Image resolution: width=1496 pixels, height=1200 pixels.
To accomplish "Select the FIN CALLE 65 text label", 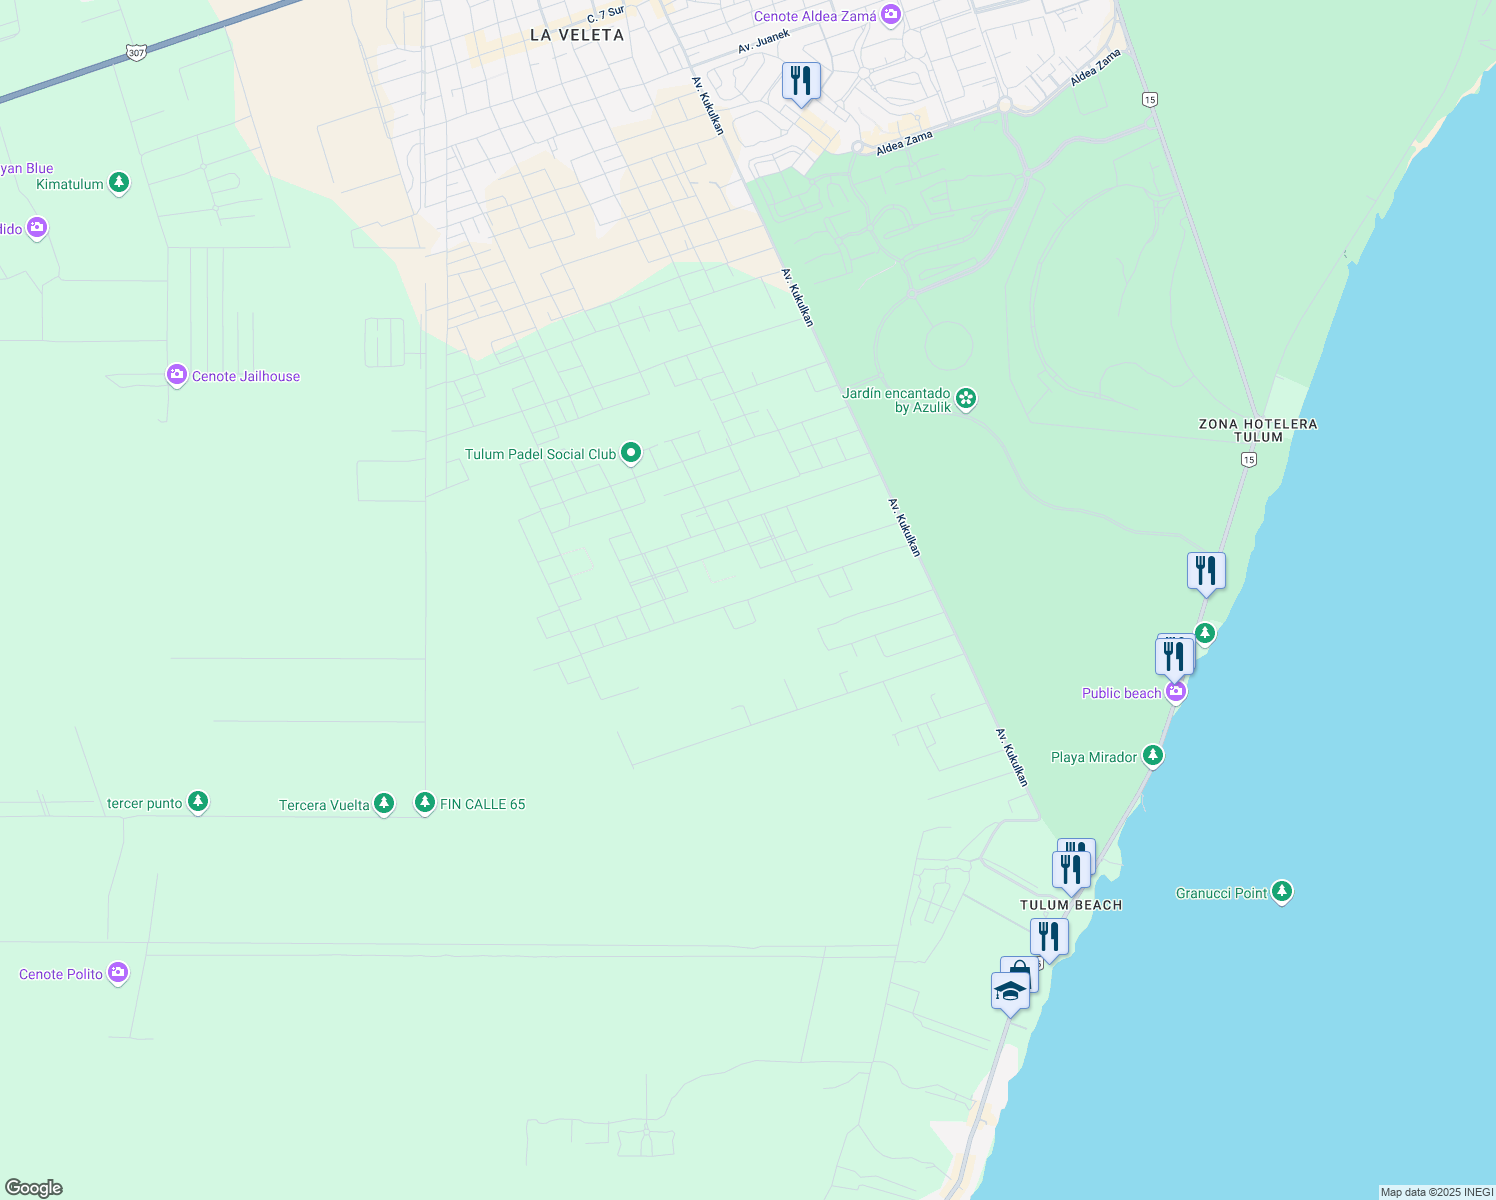I will pos(483,804).
